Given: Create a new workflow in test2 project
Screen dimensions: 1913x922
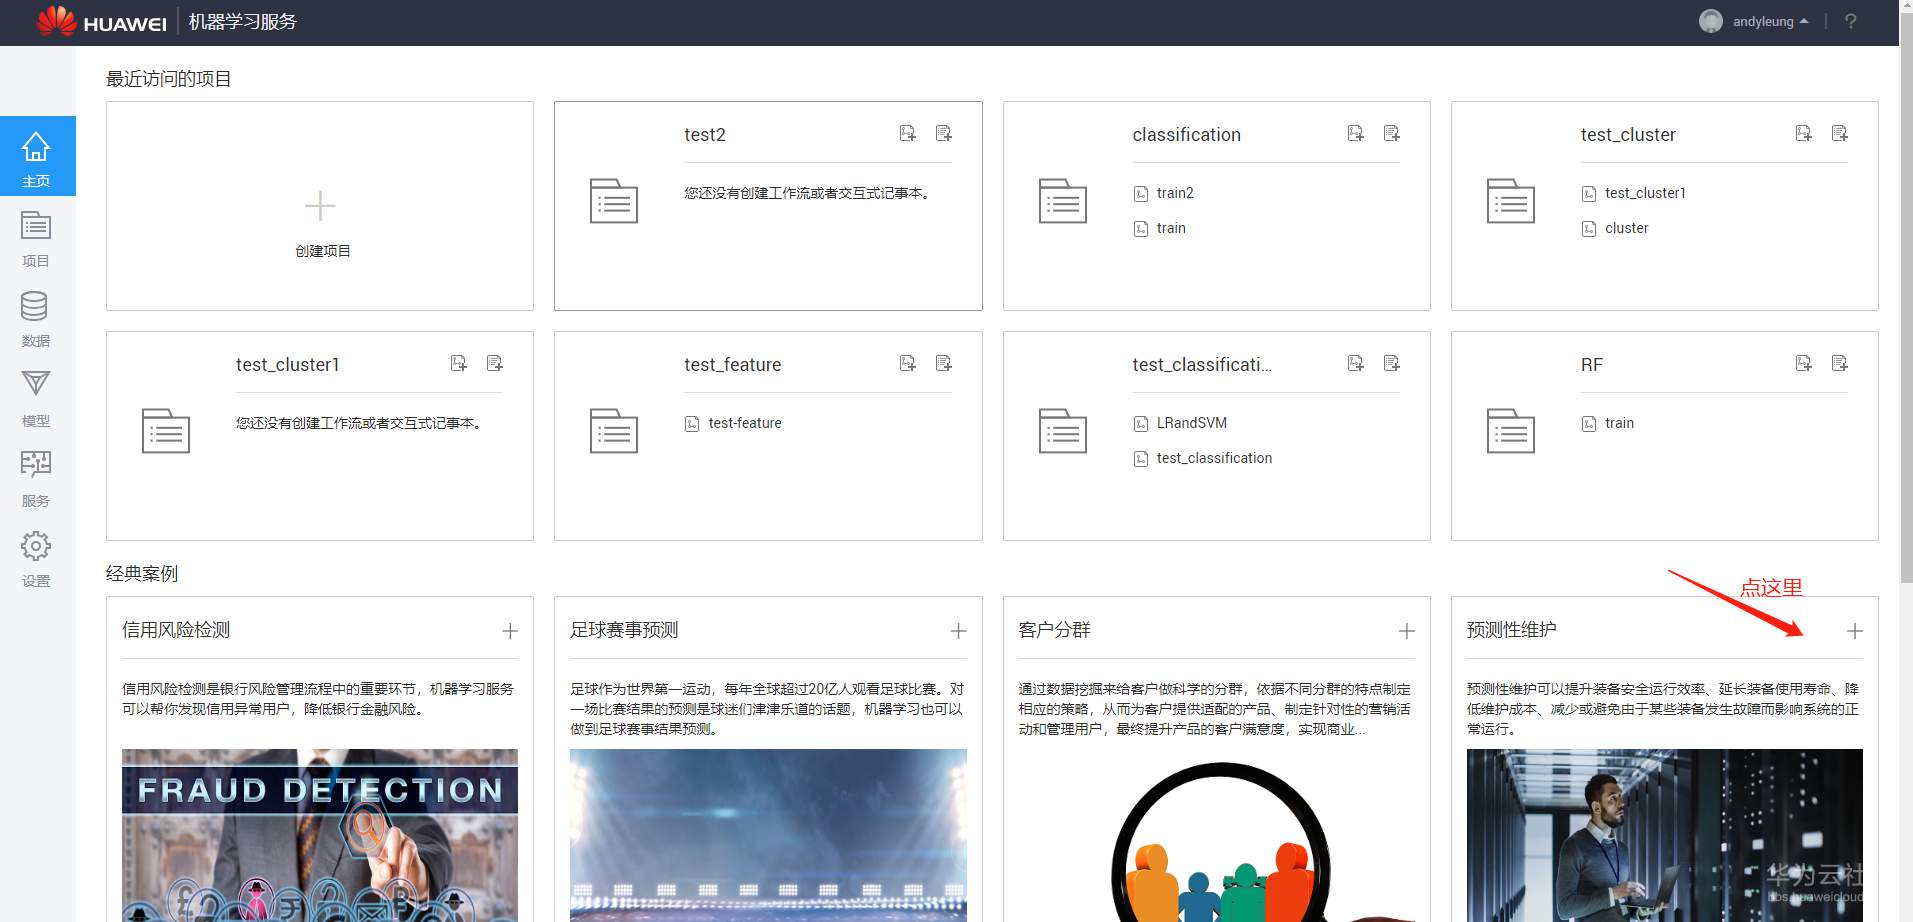Looking at the screenshot, I should point(907,133).
